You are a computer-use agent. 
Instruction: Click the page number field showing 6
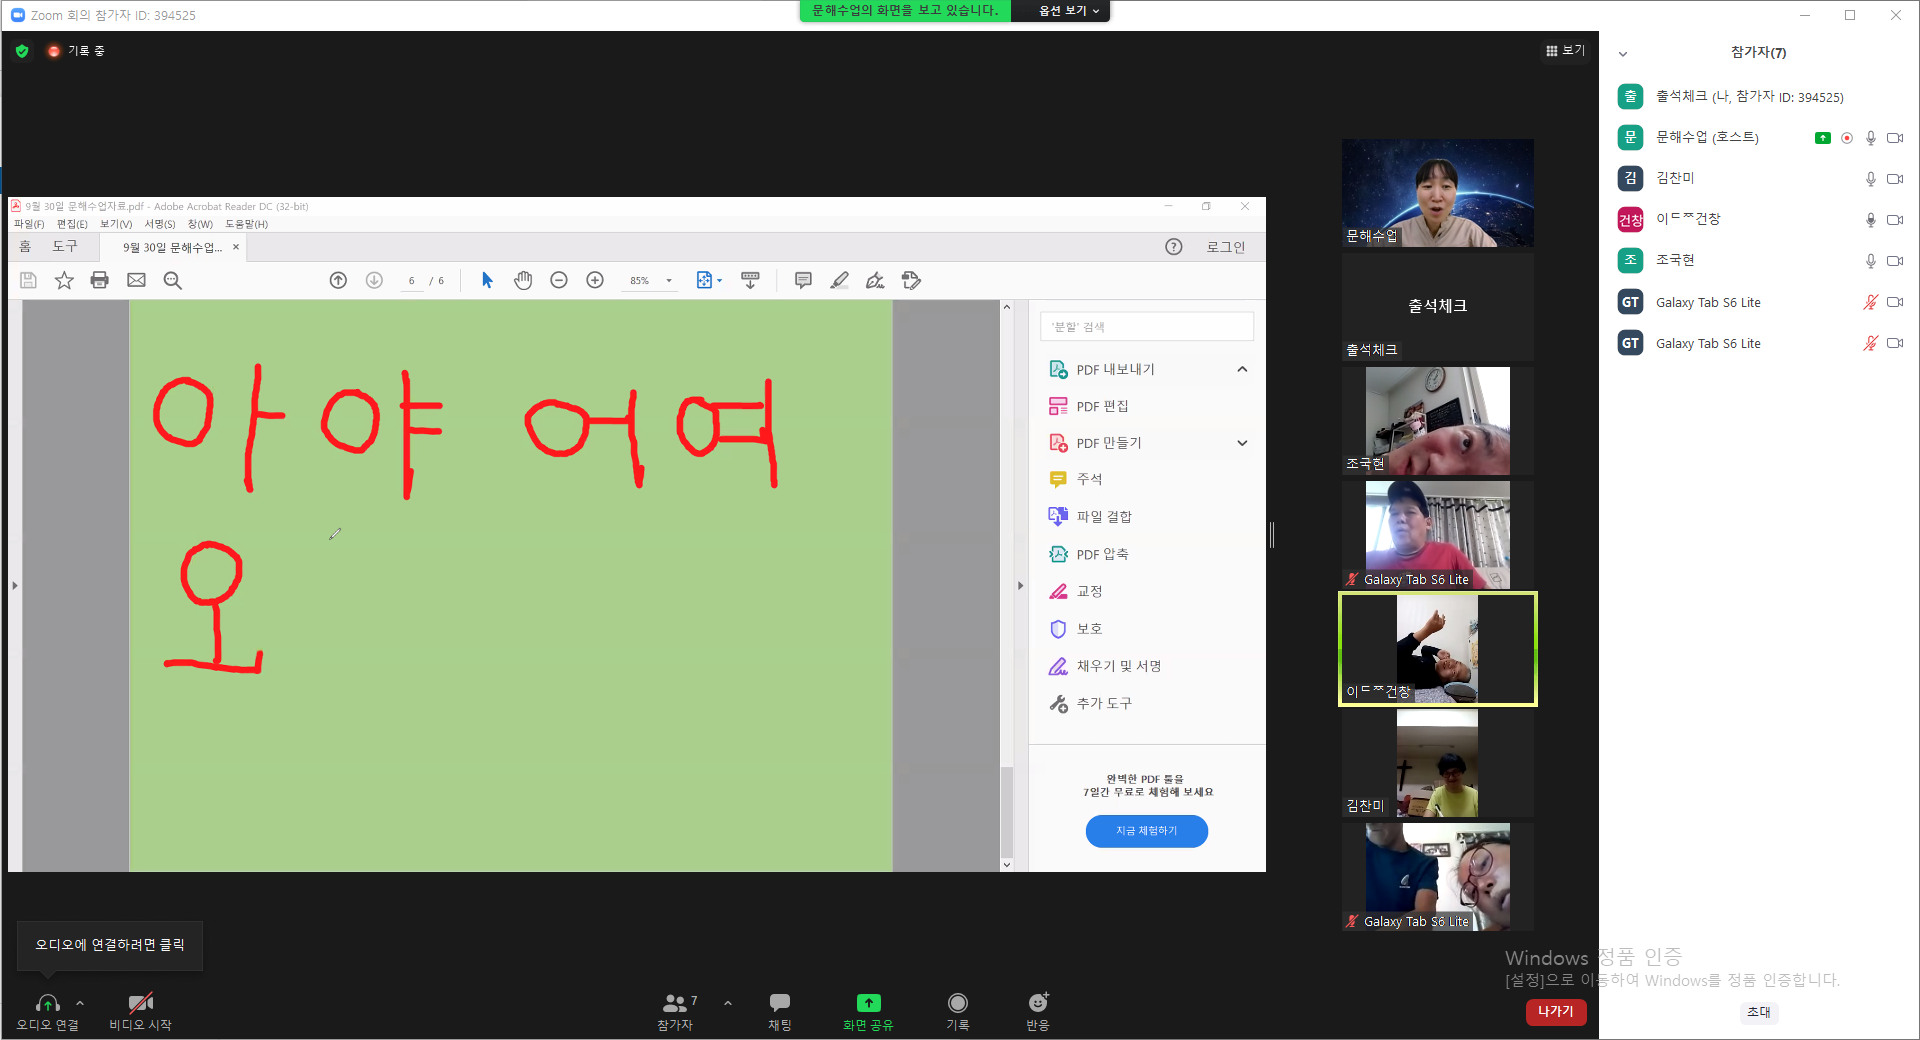[411, 281]
